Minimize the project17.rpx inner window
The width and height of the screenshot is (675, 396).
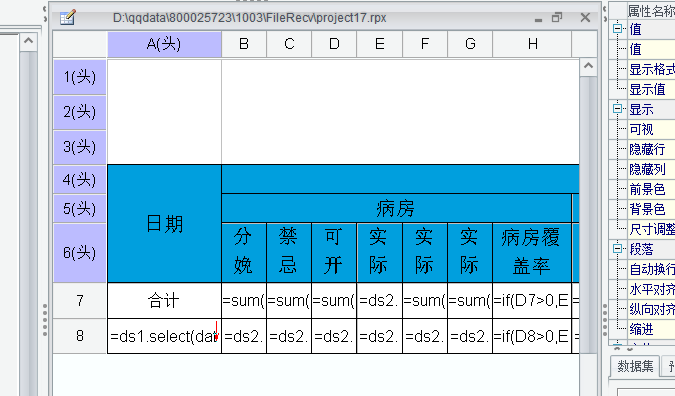click(x=538, y=20)
